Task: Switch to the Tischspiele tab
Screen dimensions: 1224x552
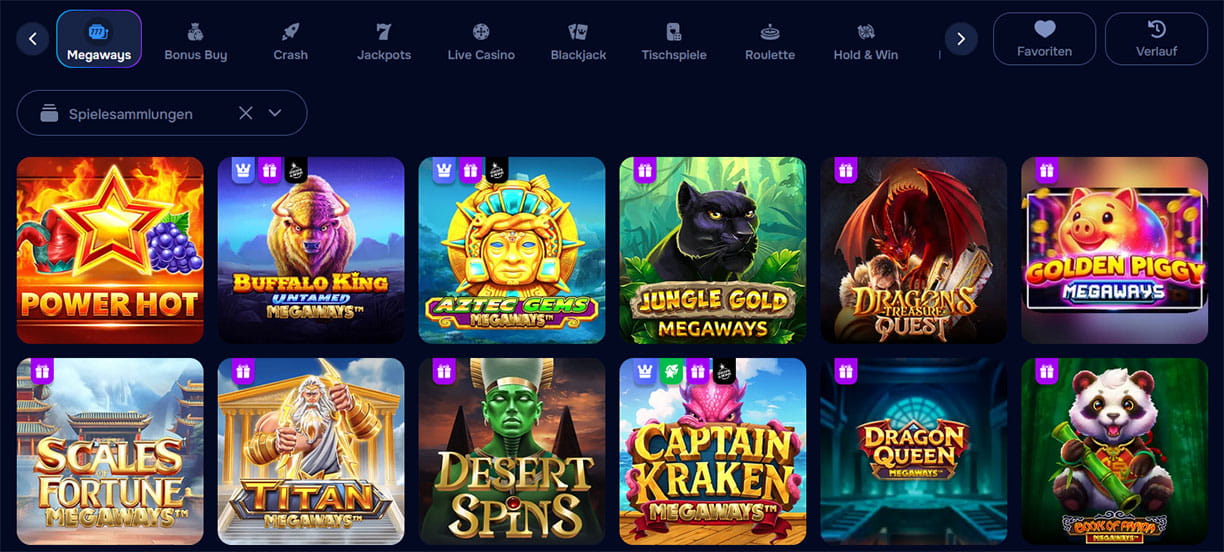Action: point(674,40)
